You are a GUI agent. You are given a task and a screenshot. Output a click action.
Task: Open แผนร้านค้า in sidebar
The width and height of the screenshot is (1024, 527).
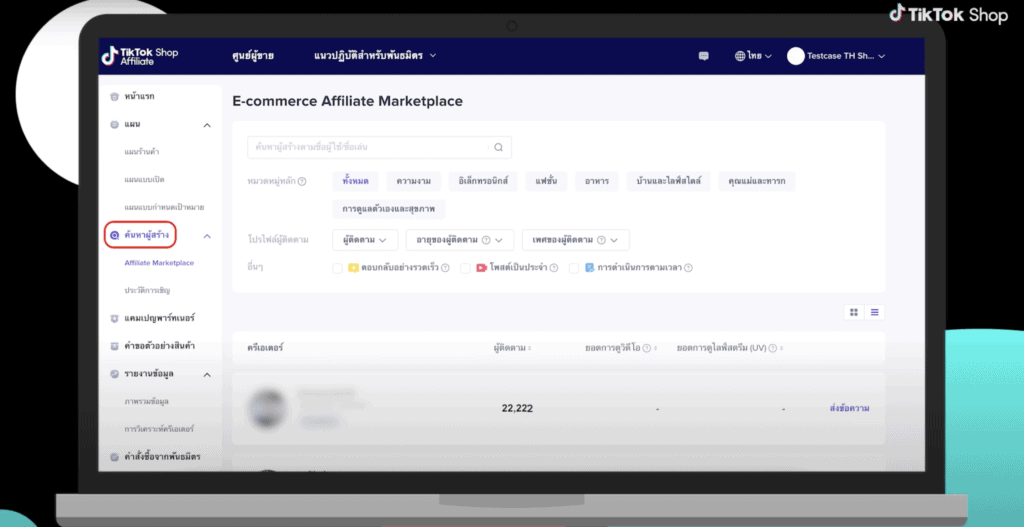[142, 152]
